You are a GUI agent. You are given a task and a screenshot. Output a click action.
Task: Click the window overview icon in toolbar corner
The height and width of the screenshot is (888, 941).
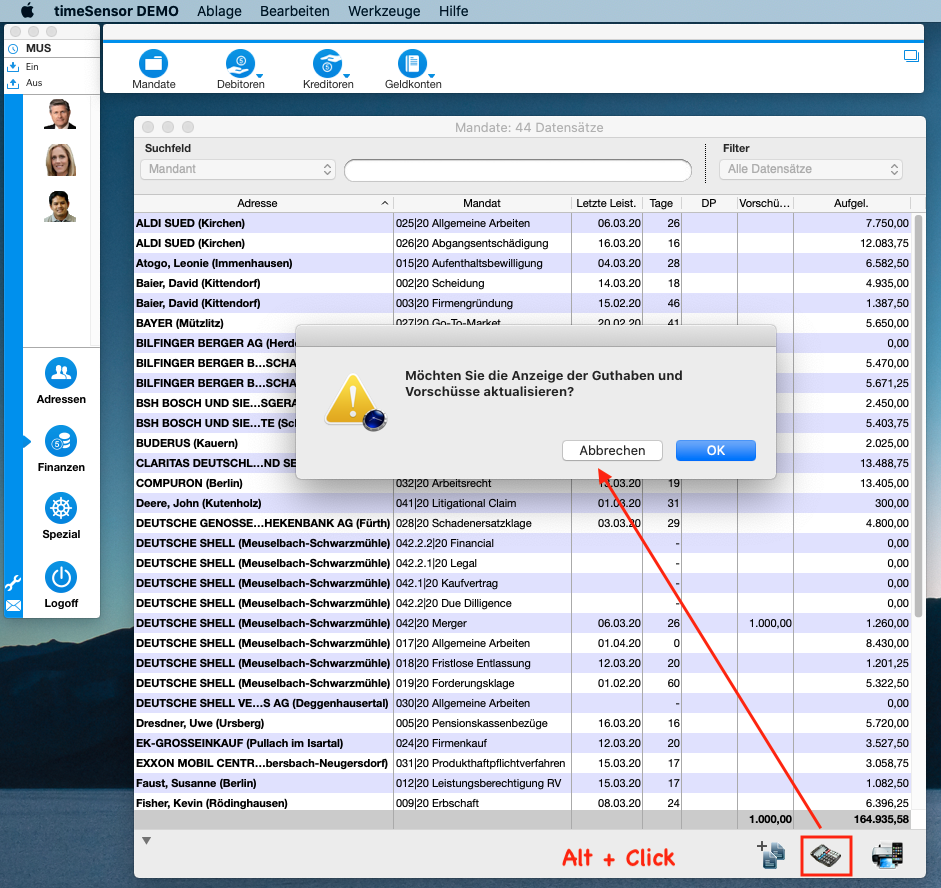[x=911, y=56]
